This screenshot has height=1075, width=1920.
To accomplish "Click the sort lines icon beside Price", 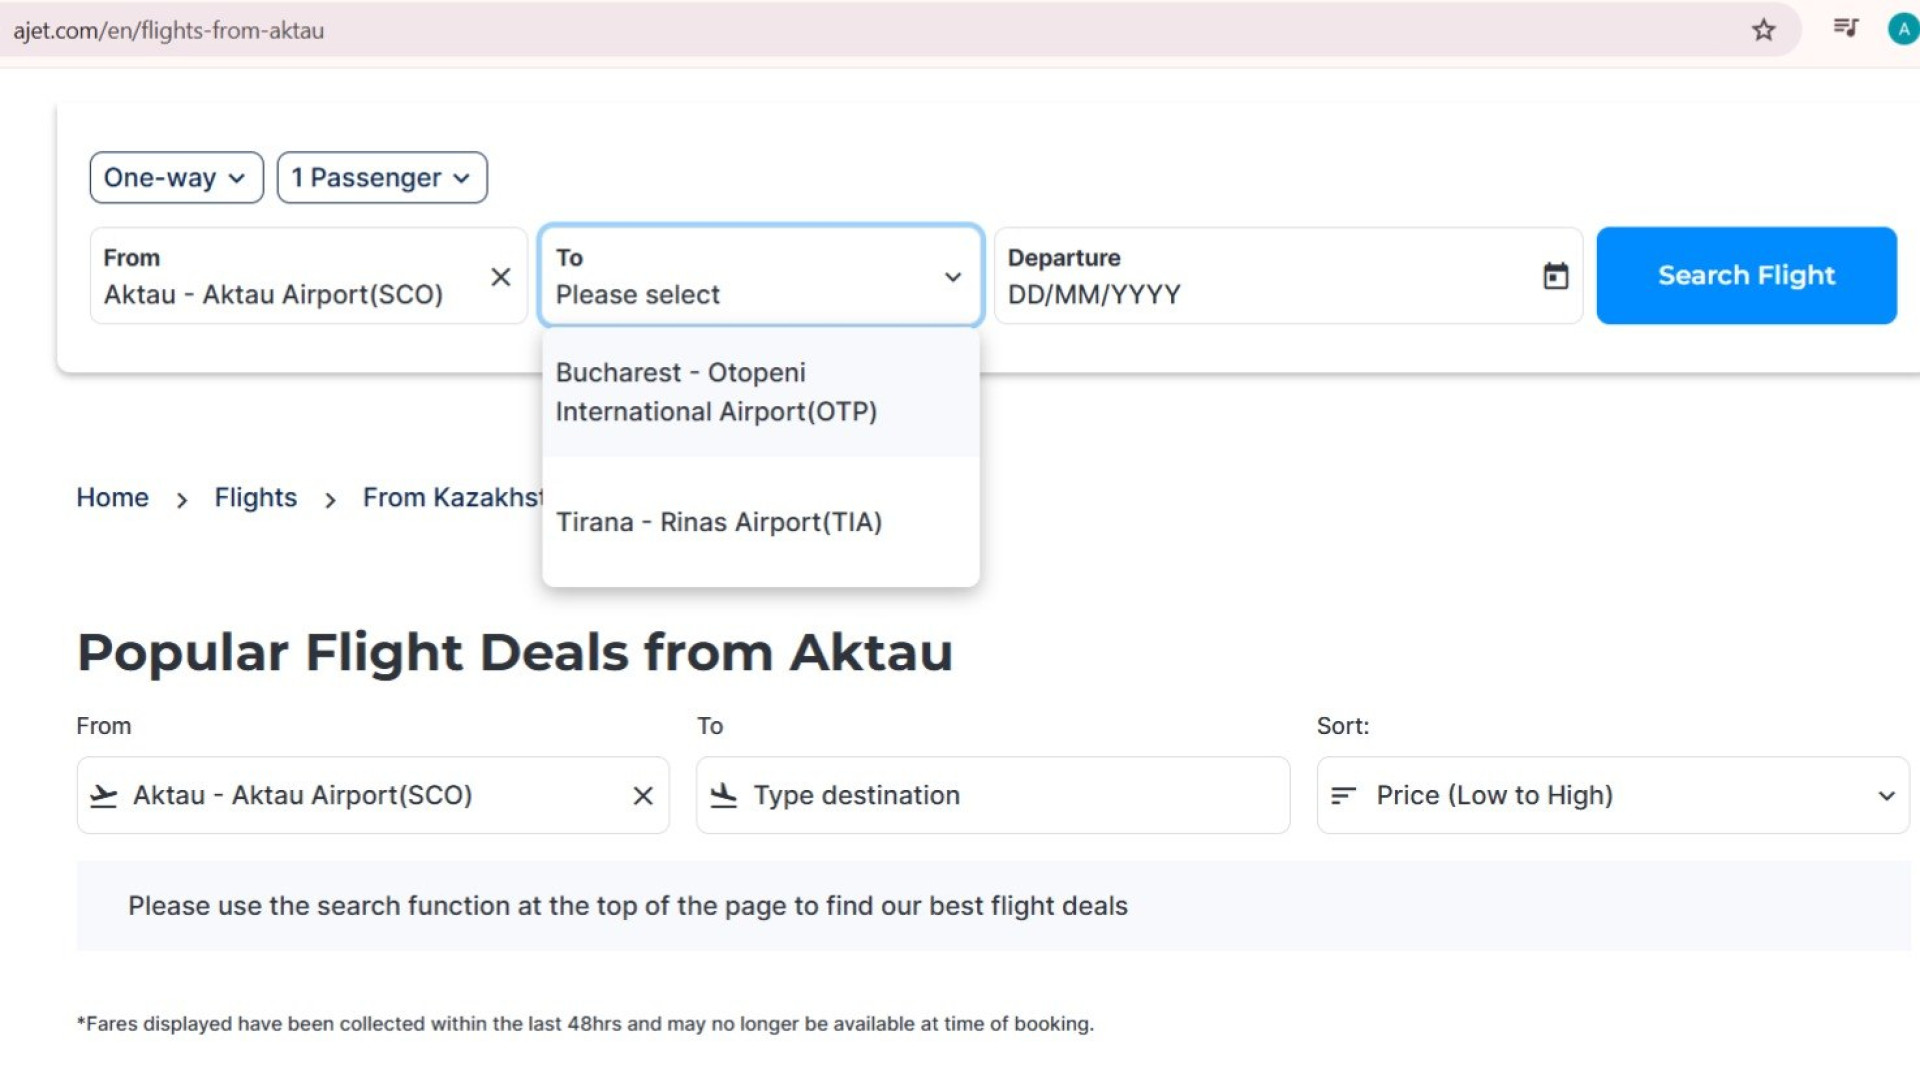I will (x=1343, y=796).
